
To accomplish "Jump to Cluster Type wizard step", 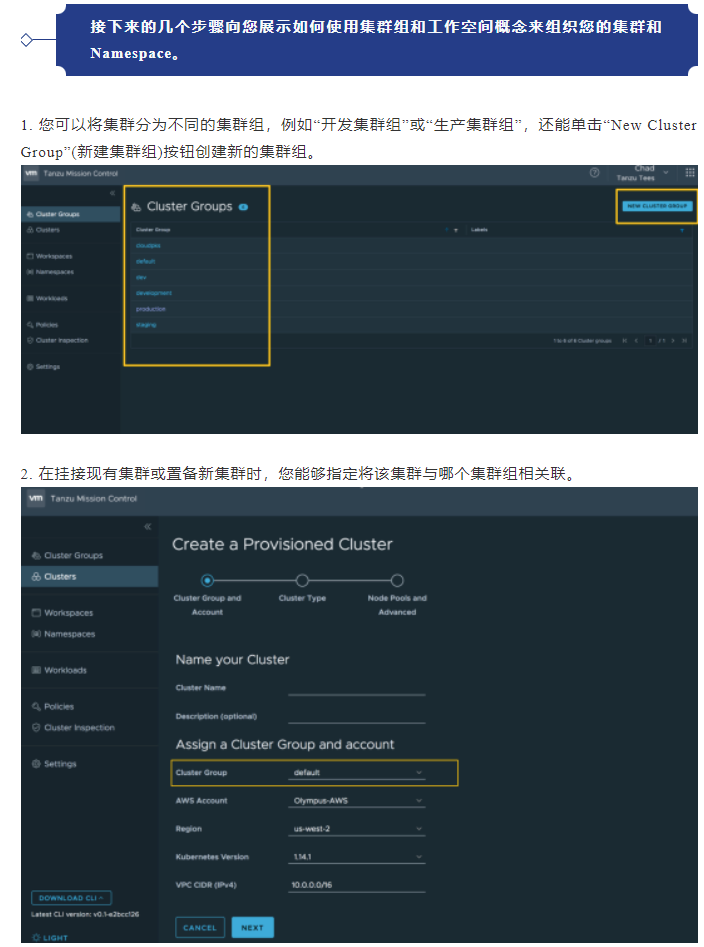I will click(x=302, y=580).
